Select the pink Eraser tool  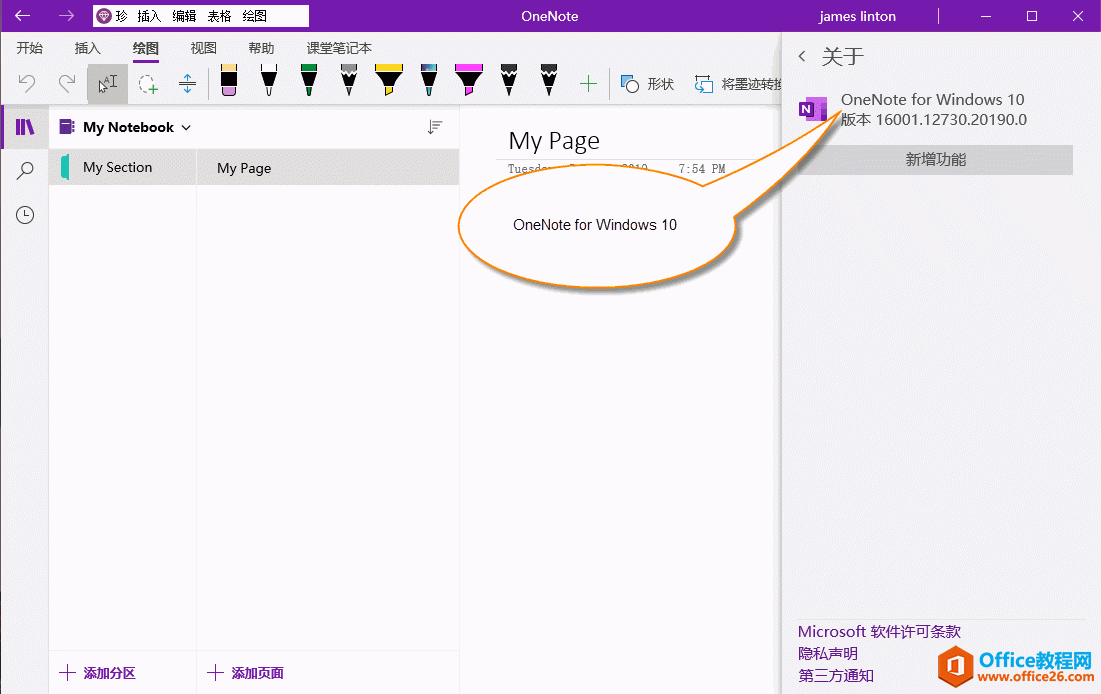click(228, 83)
